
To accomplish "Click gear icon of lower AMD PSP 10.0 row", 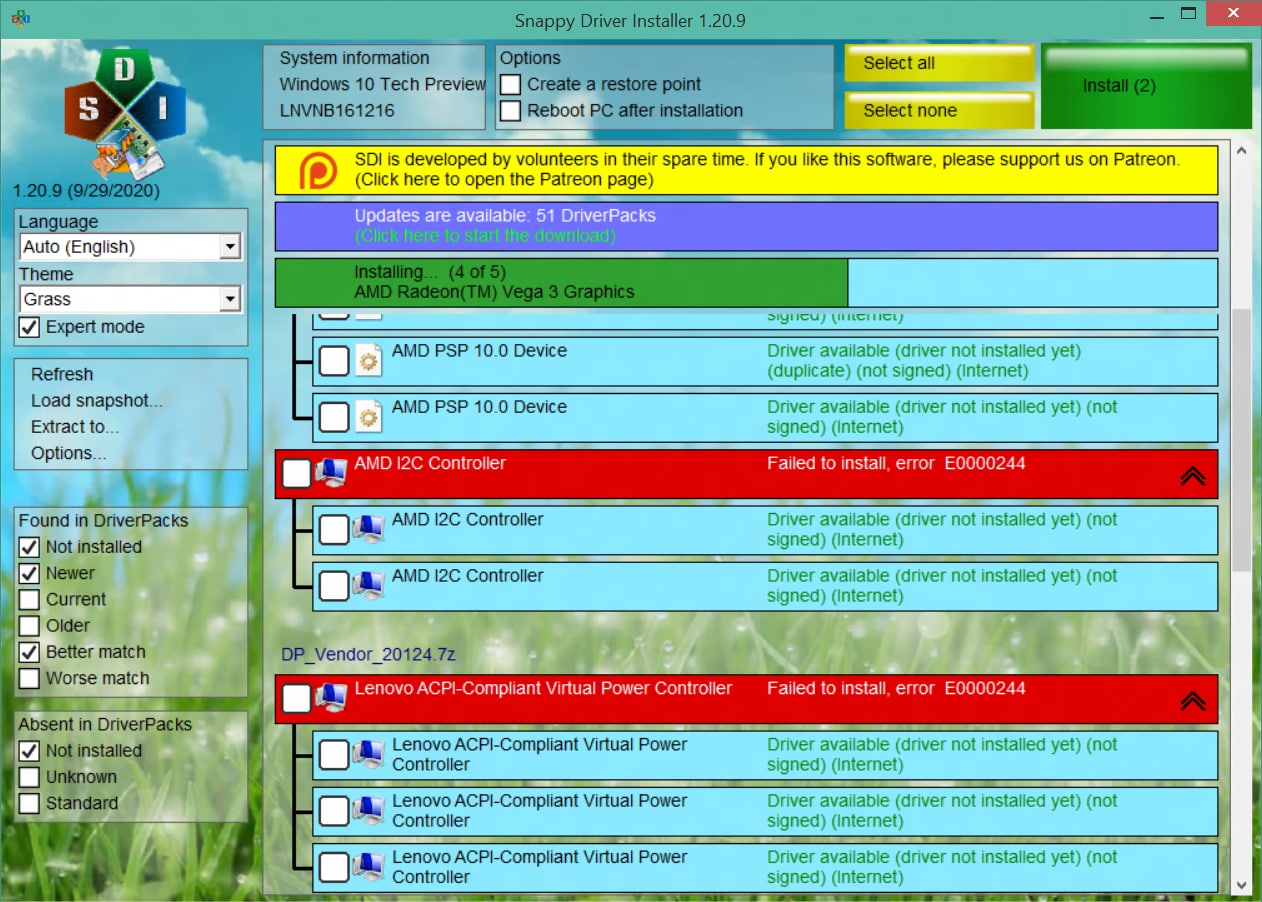I will point(369,417).
